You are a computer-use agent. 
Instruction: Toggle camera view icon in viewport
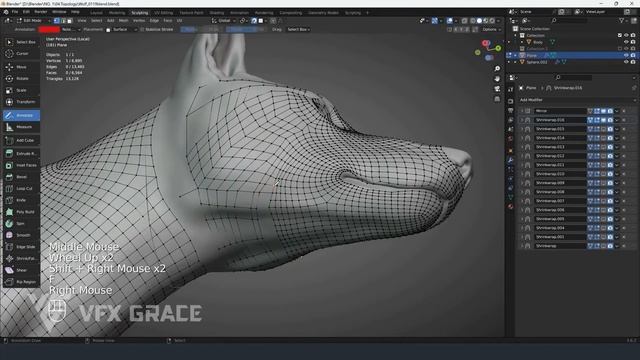click(x=497, y=89)
